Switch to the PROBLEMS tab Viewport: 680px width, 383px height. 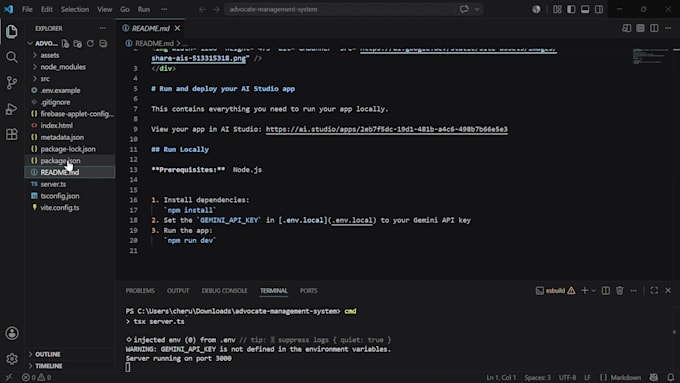(x=140, y=291)
